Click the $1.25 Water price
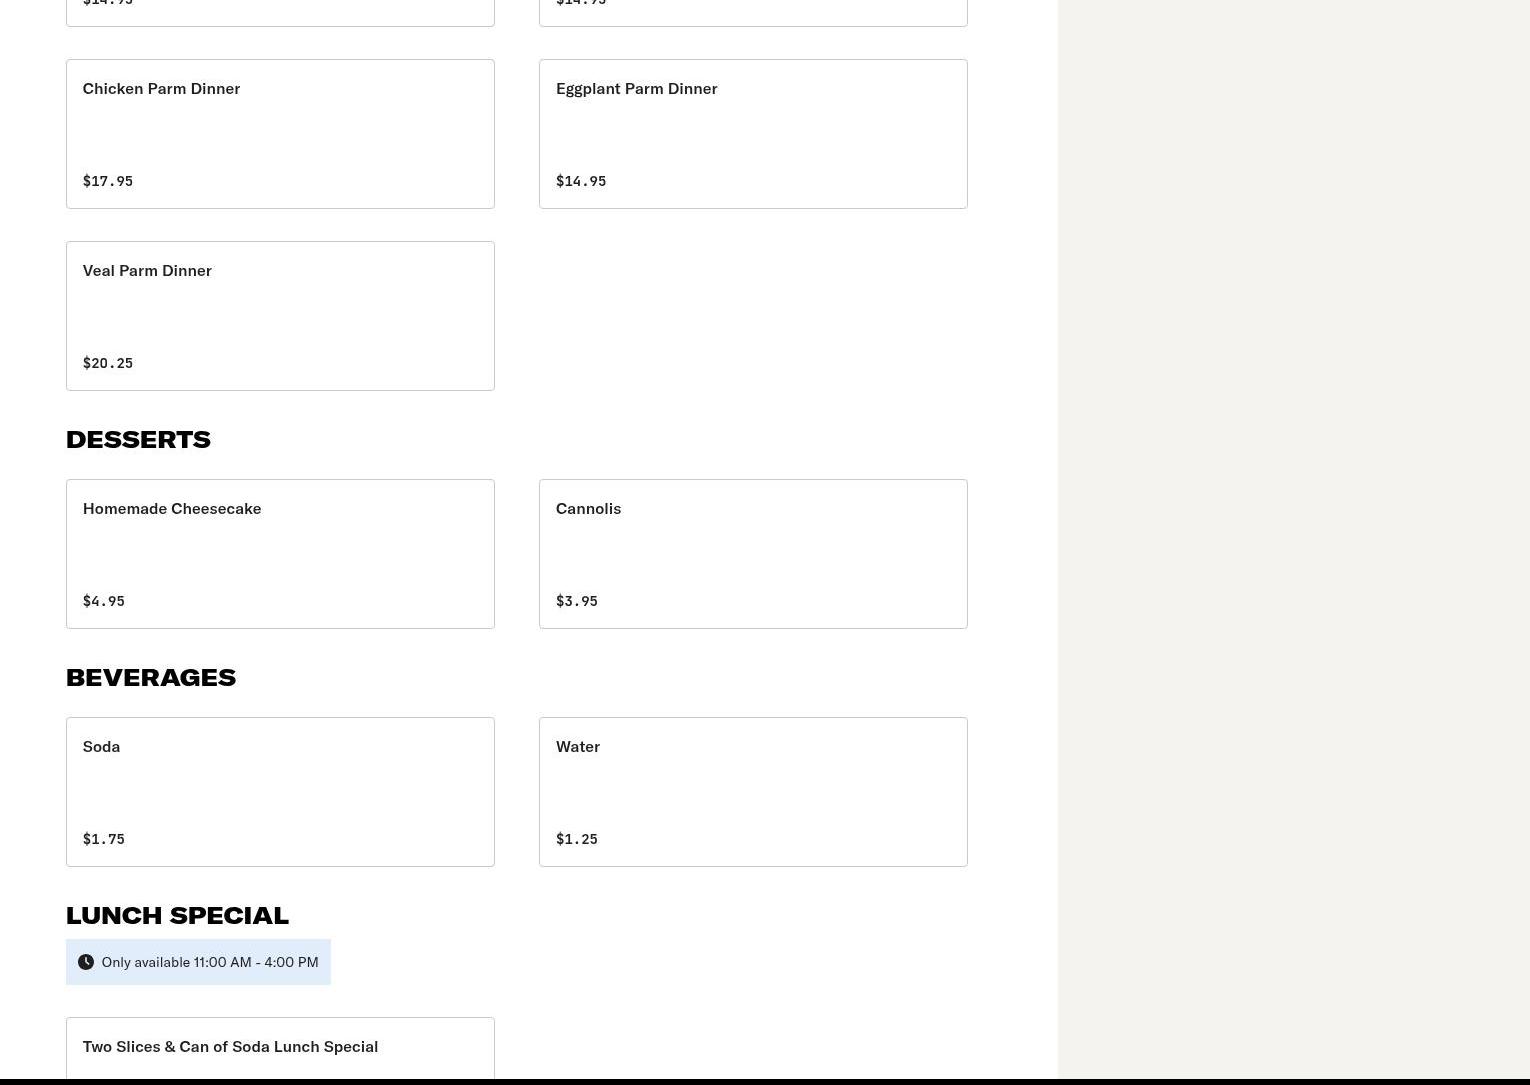The image size is (1530, 1085). click(577, 839)
